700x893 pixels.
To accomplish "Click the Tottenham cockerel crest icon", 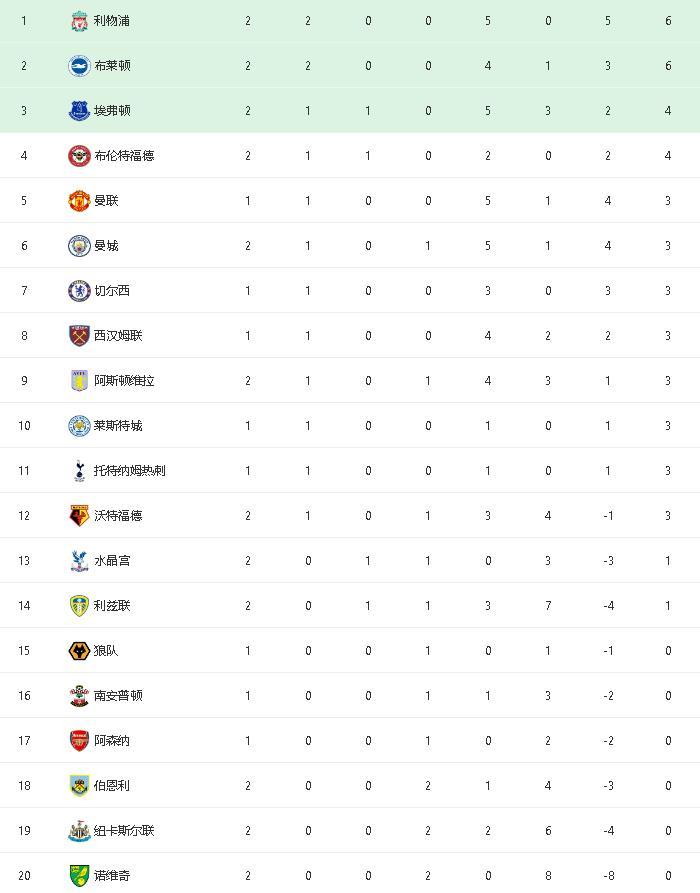I will pos(79,471).
